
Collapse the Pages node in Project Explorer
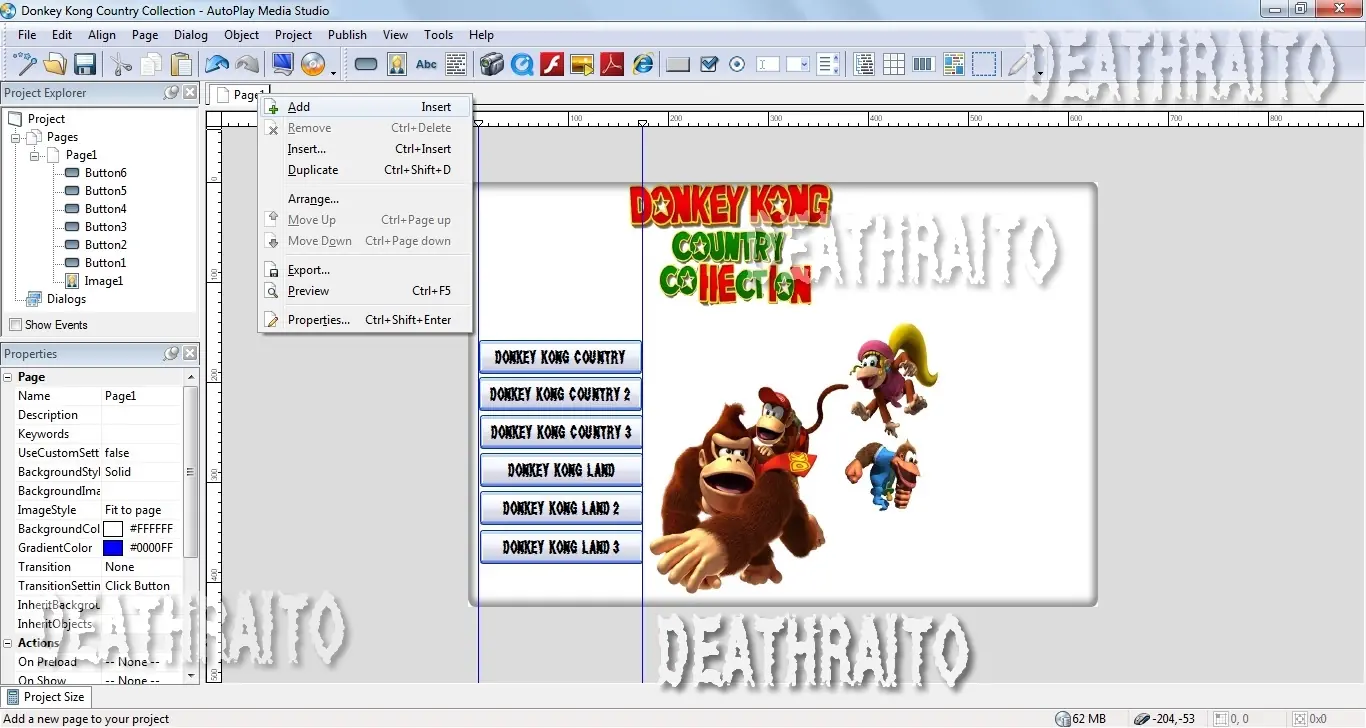click(16, 137)
